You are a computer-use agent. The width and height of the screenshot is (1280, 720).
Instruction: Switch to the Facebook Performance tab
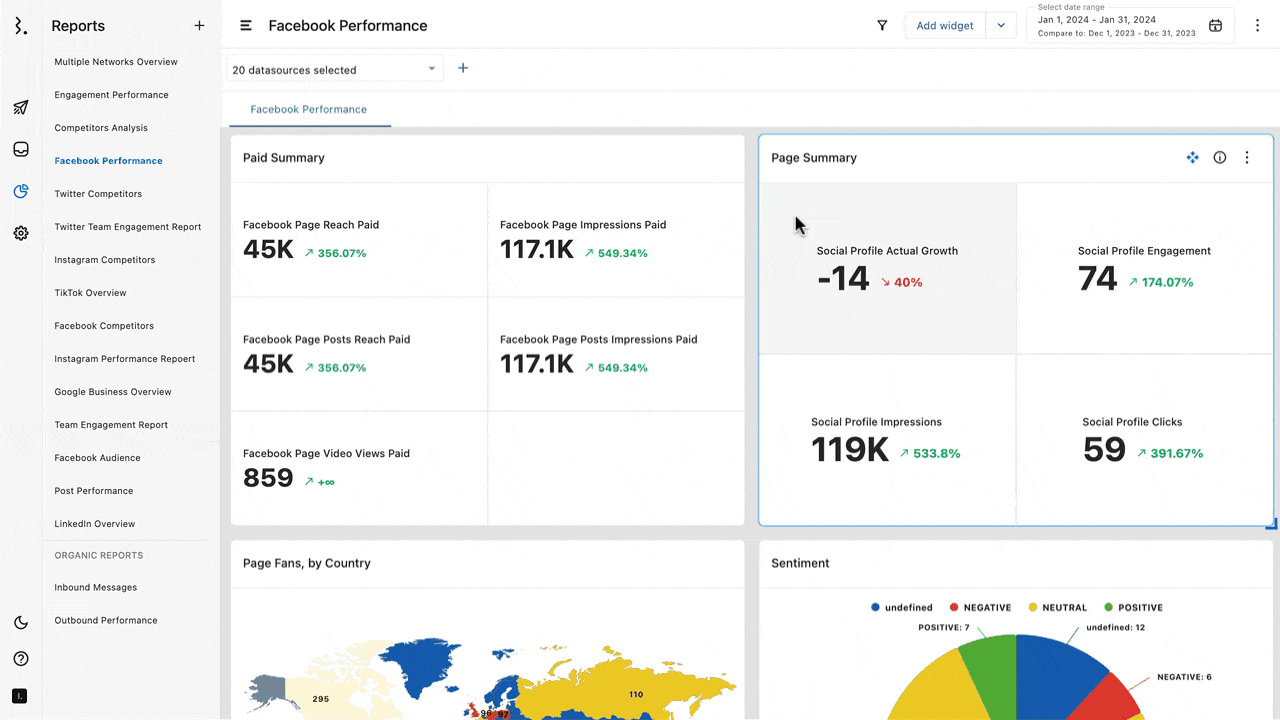coord(308,109)
